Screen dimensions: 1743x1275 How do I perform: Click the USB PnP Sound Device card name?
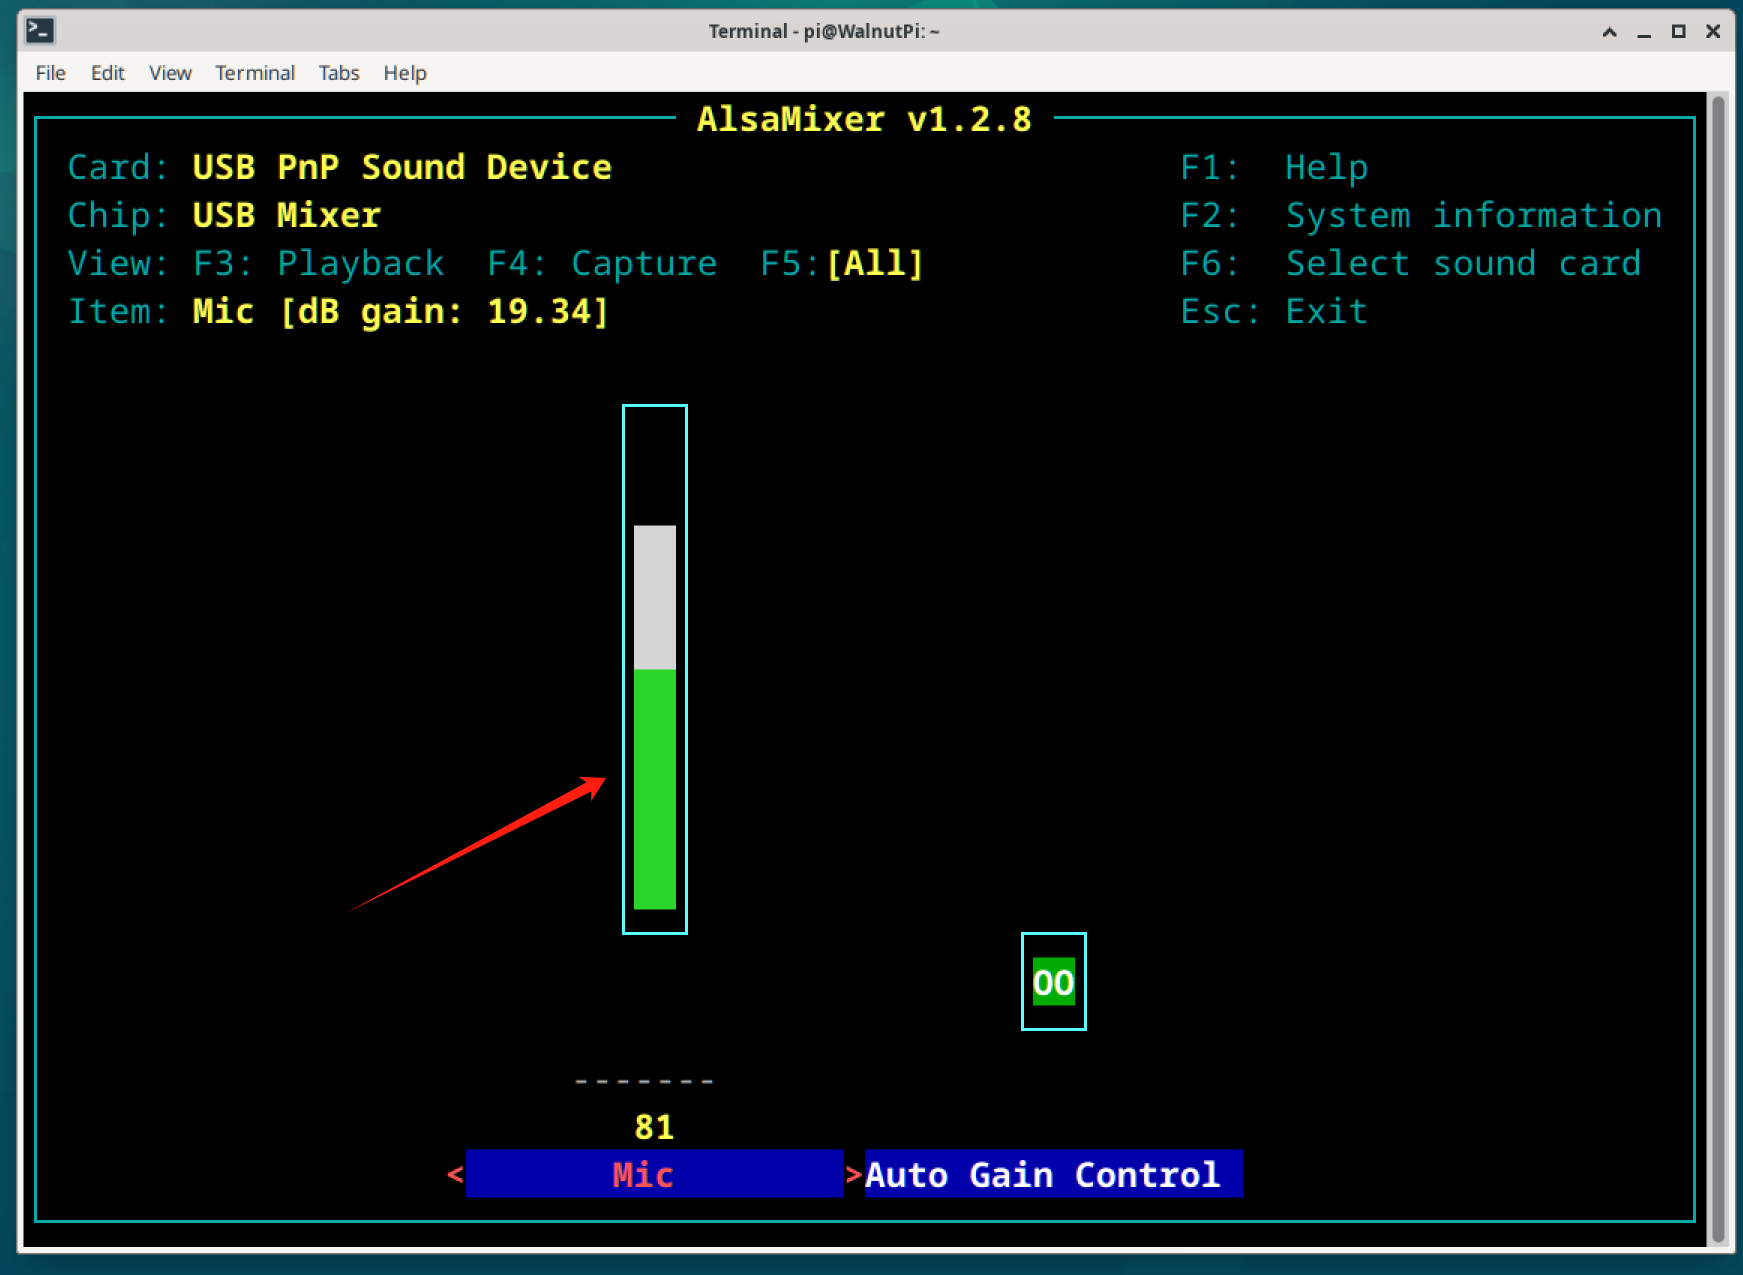tap(402, 167)
